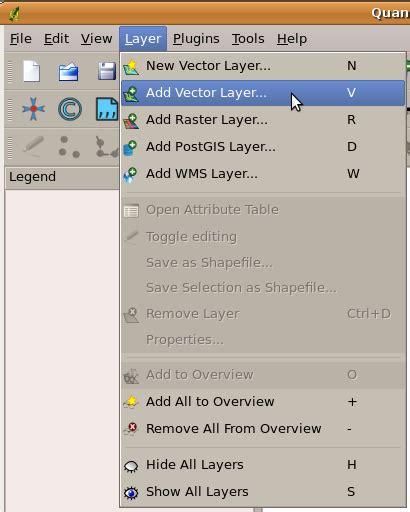Select New Vector Layer menu item

[x=263, y=66]
